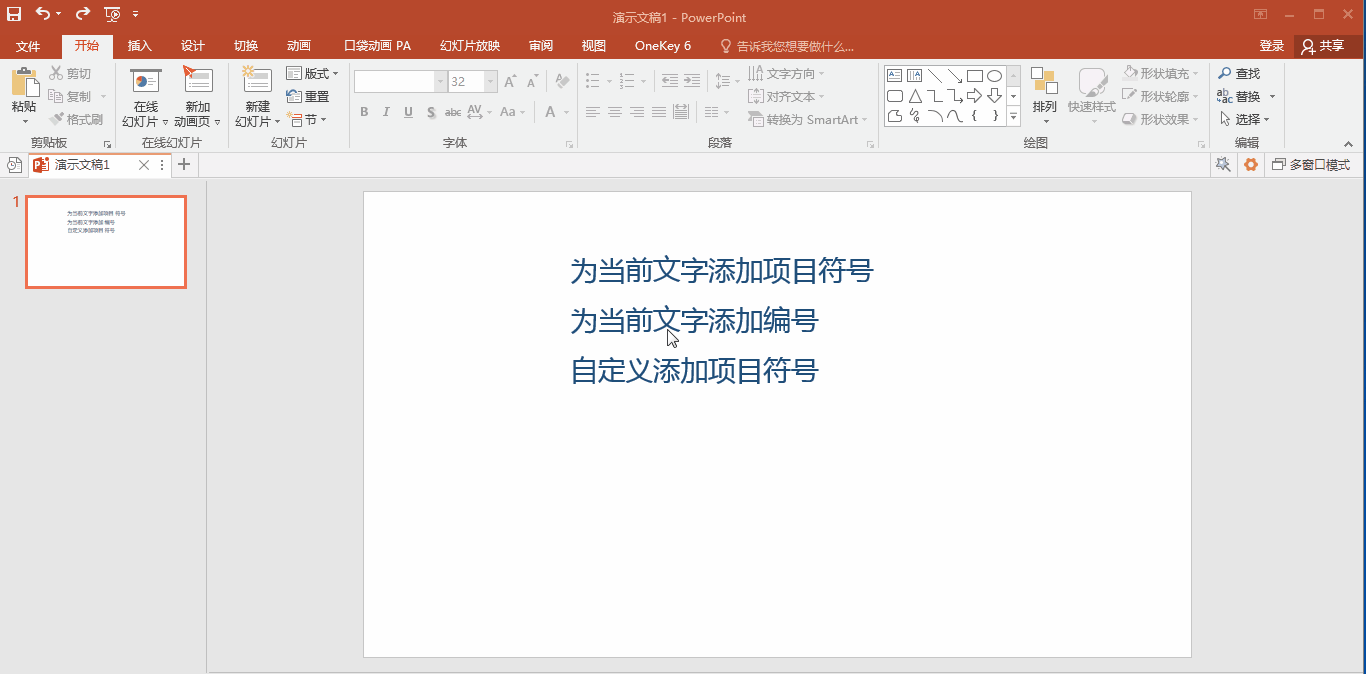Expand the shapes gallery more arrow

[1013, 116]
